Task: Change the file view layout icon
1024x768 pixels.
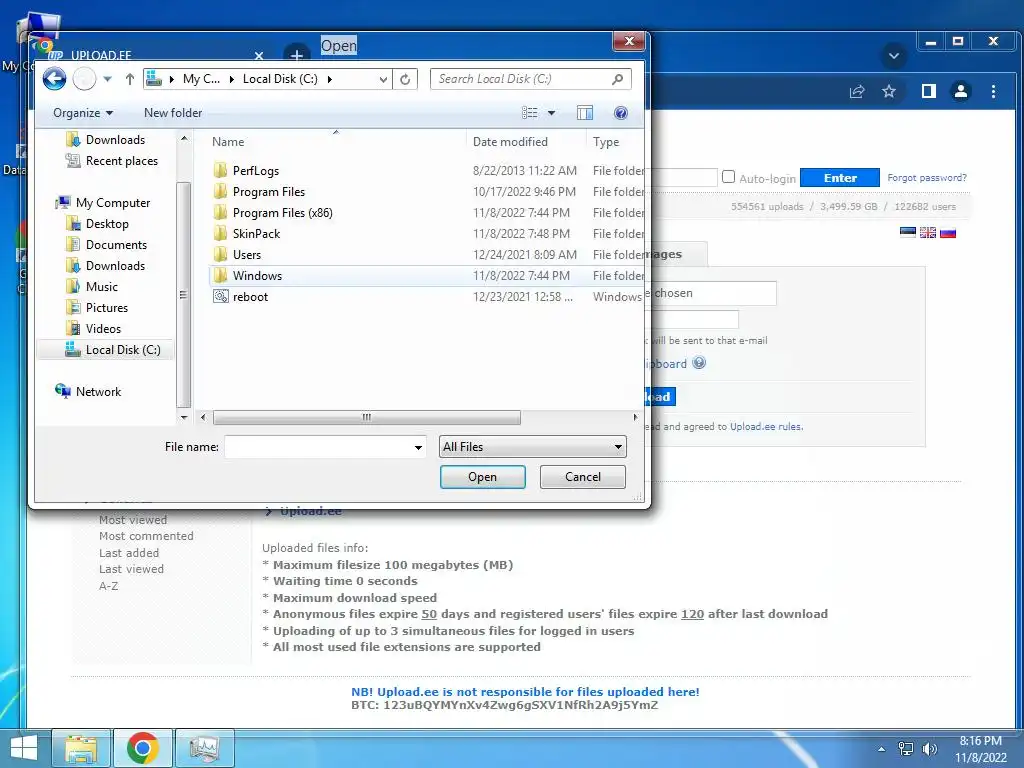Action: point(529,113)
